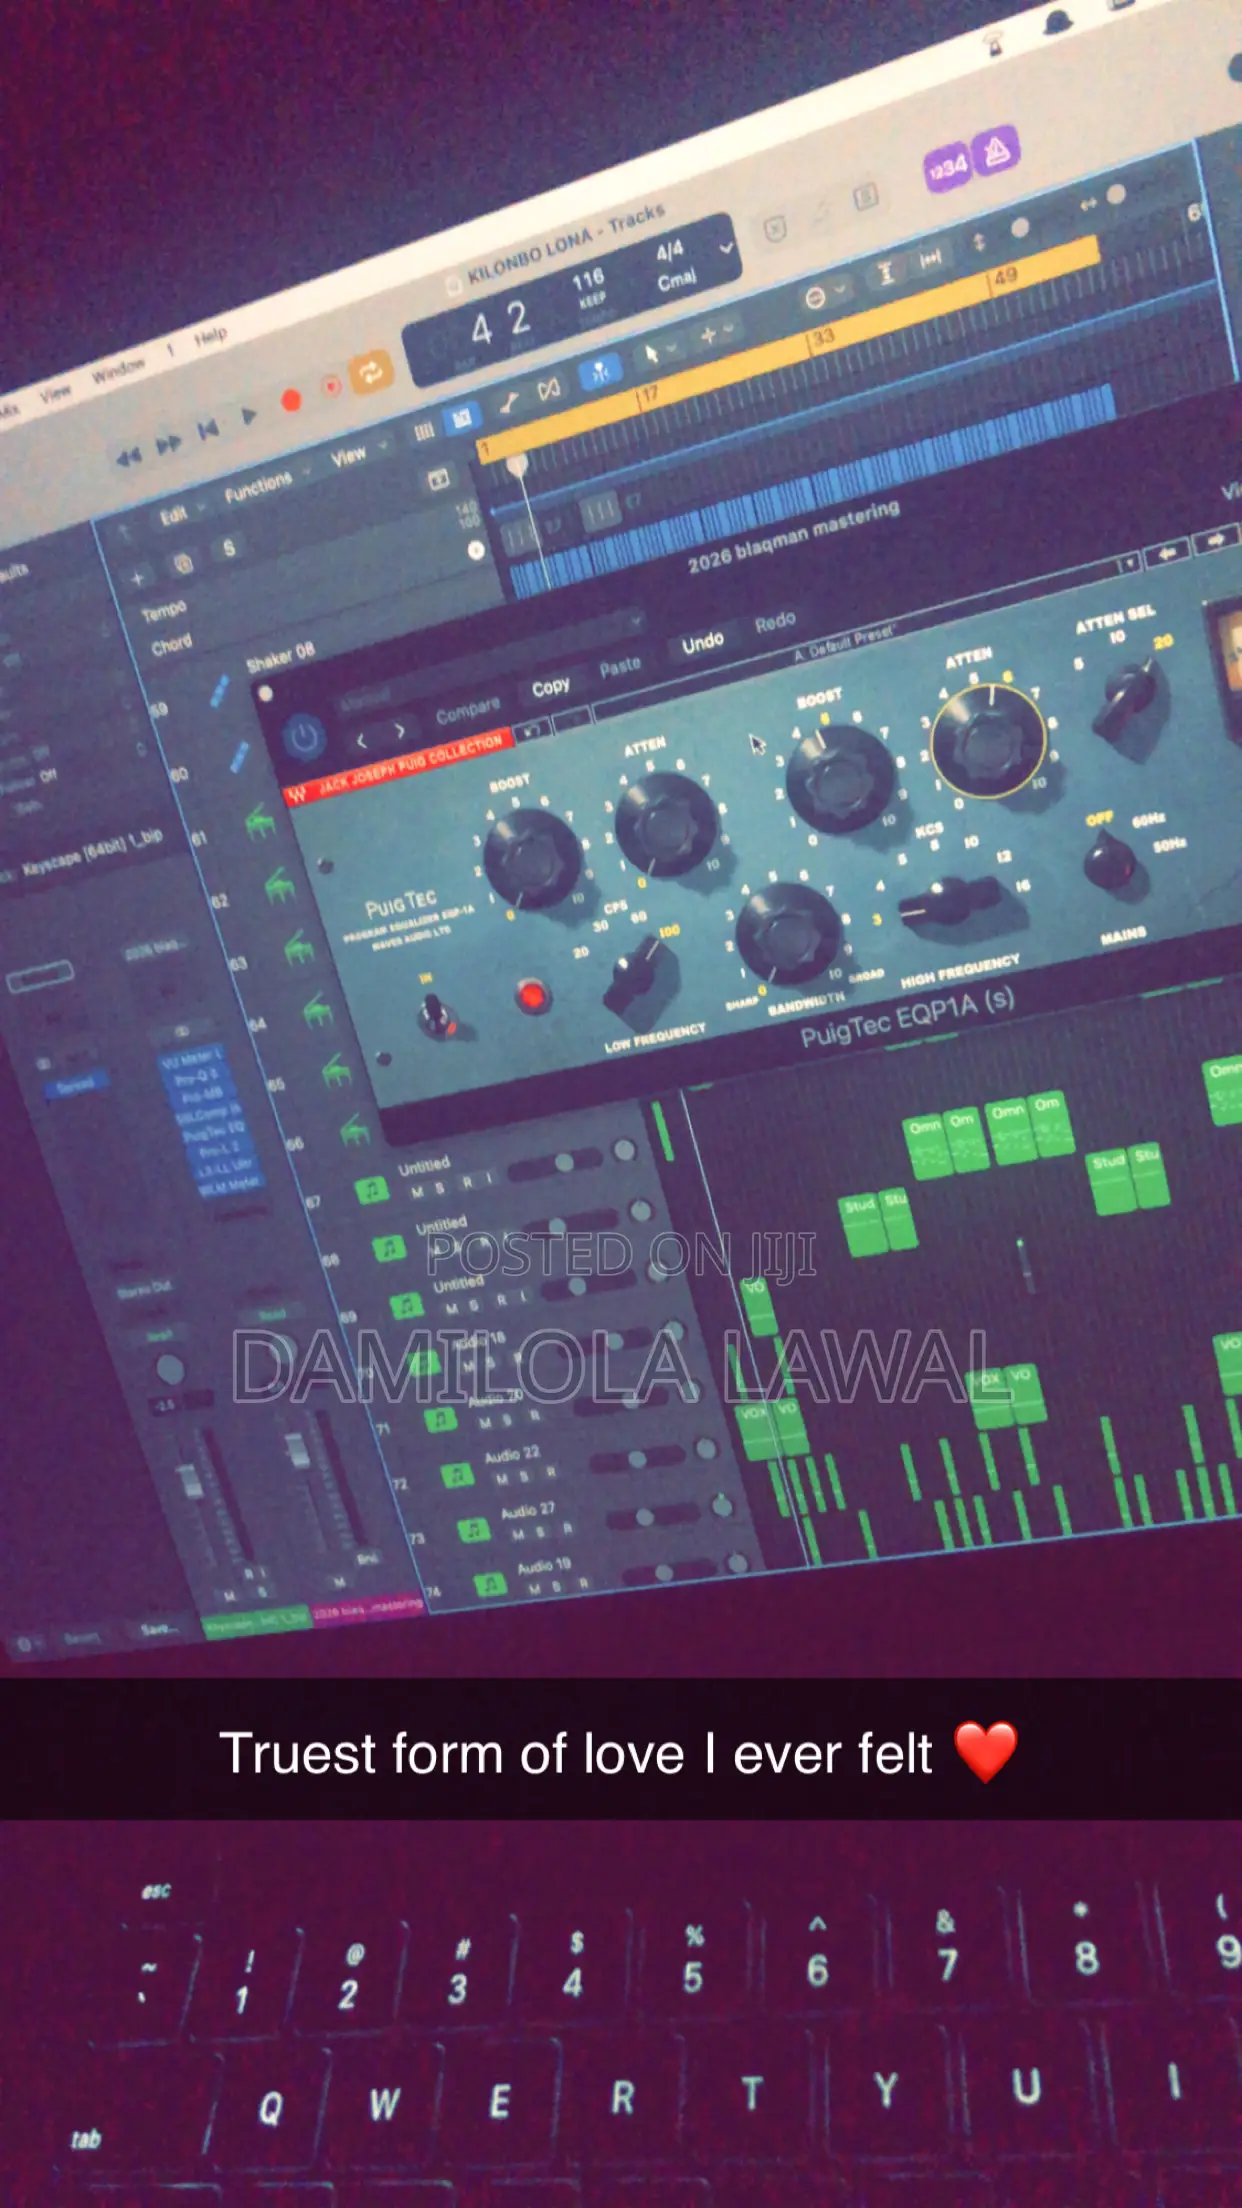Click the low frequency BOOST knob
1242x2208 pixels.
click(x=532, y=858)
